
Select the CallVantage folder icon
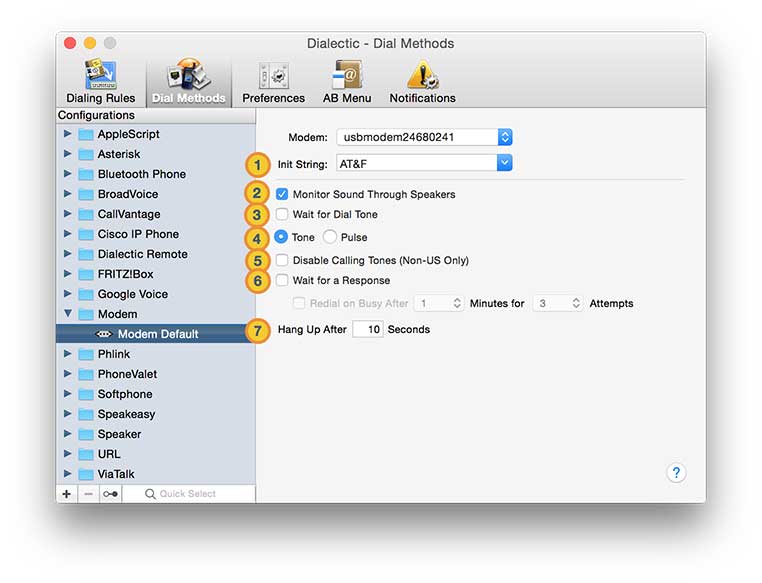pos(86,214)
